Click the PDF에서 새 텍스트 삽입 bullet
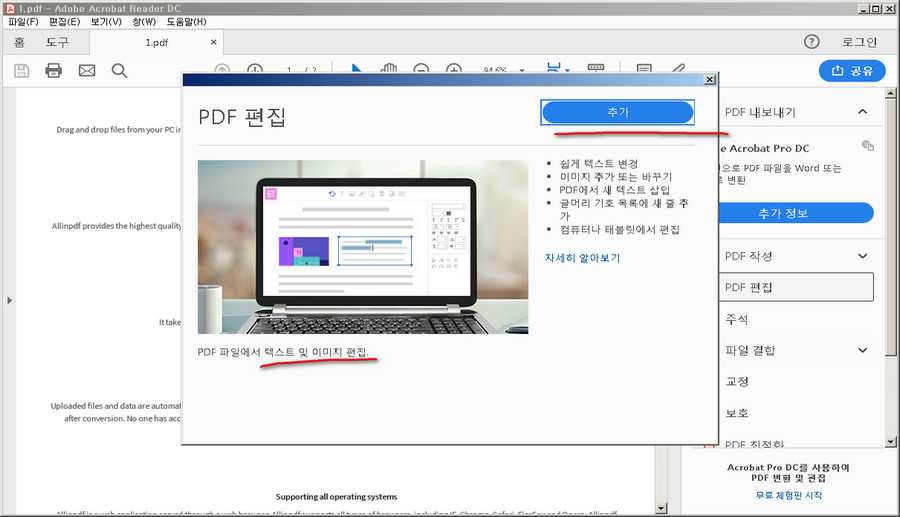Viewport: 900px width, 517px height. (x=614, y=190)
